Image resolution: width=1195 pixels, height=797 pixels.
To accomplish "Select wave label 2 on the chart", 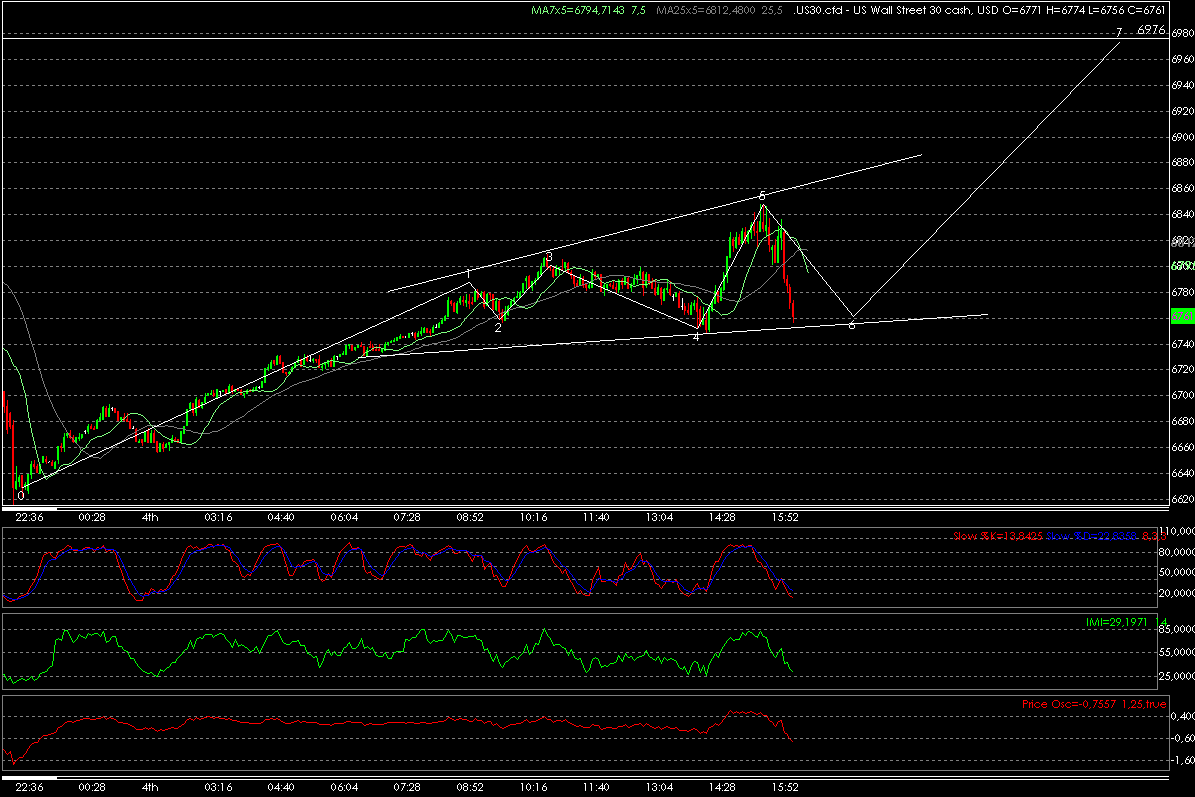I will (498, 328).
